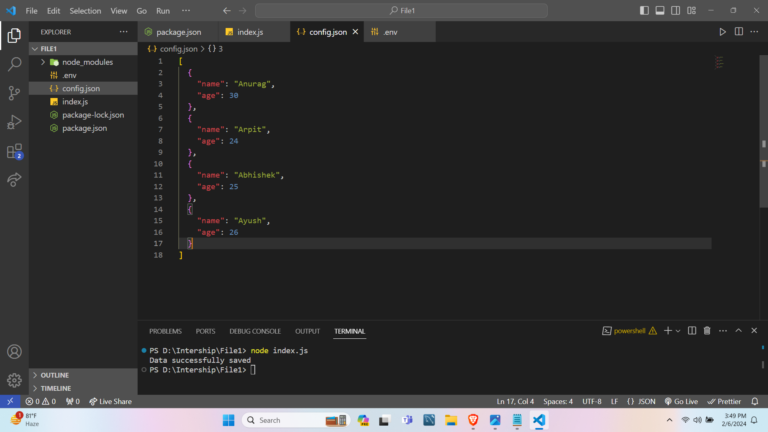The width and height of the screenshot is (768, 432).
Task: Open the Edit menu
Action: click(53, 10)
